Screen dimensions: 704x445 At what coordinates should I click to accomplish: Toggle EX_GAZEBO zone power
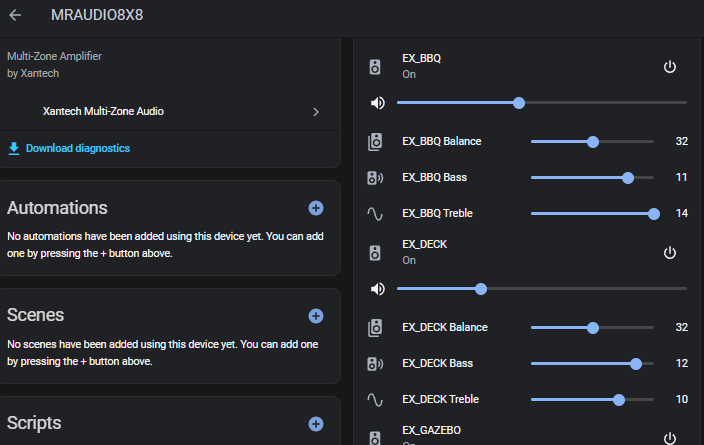[670, 437]
